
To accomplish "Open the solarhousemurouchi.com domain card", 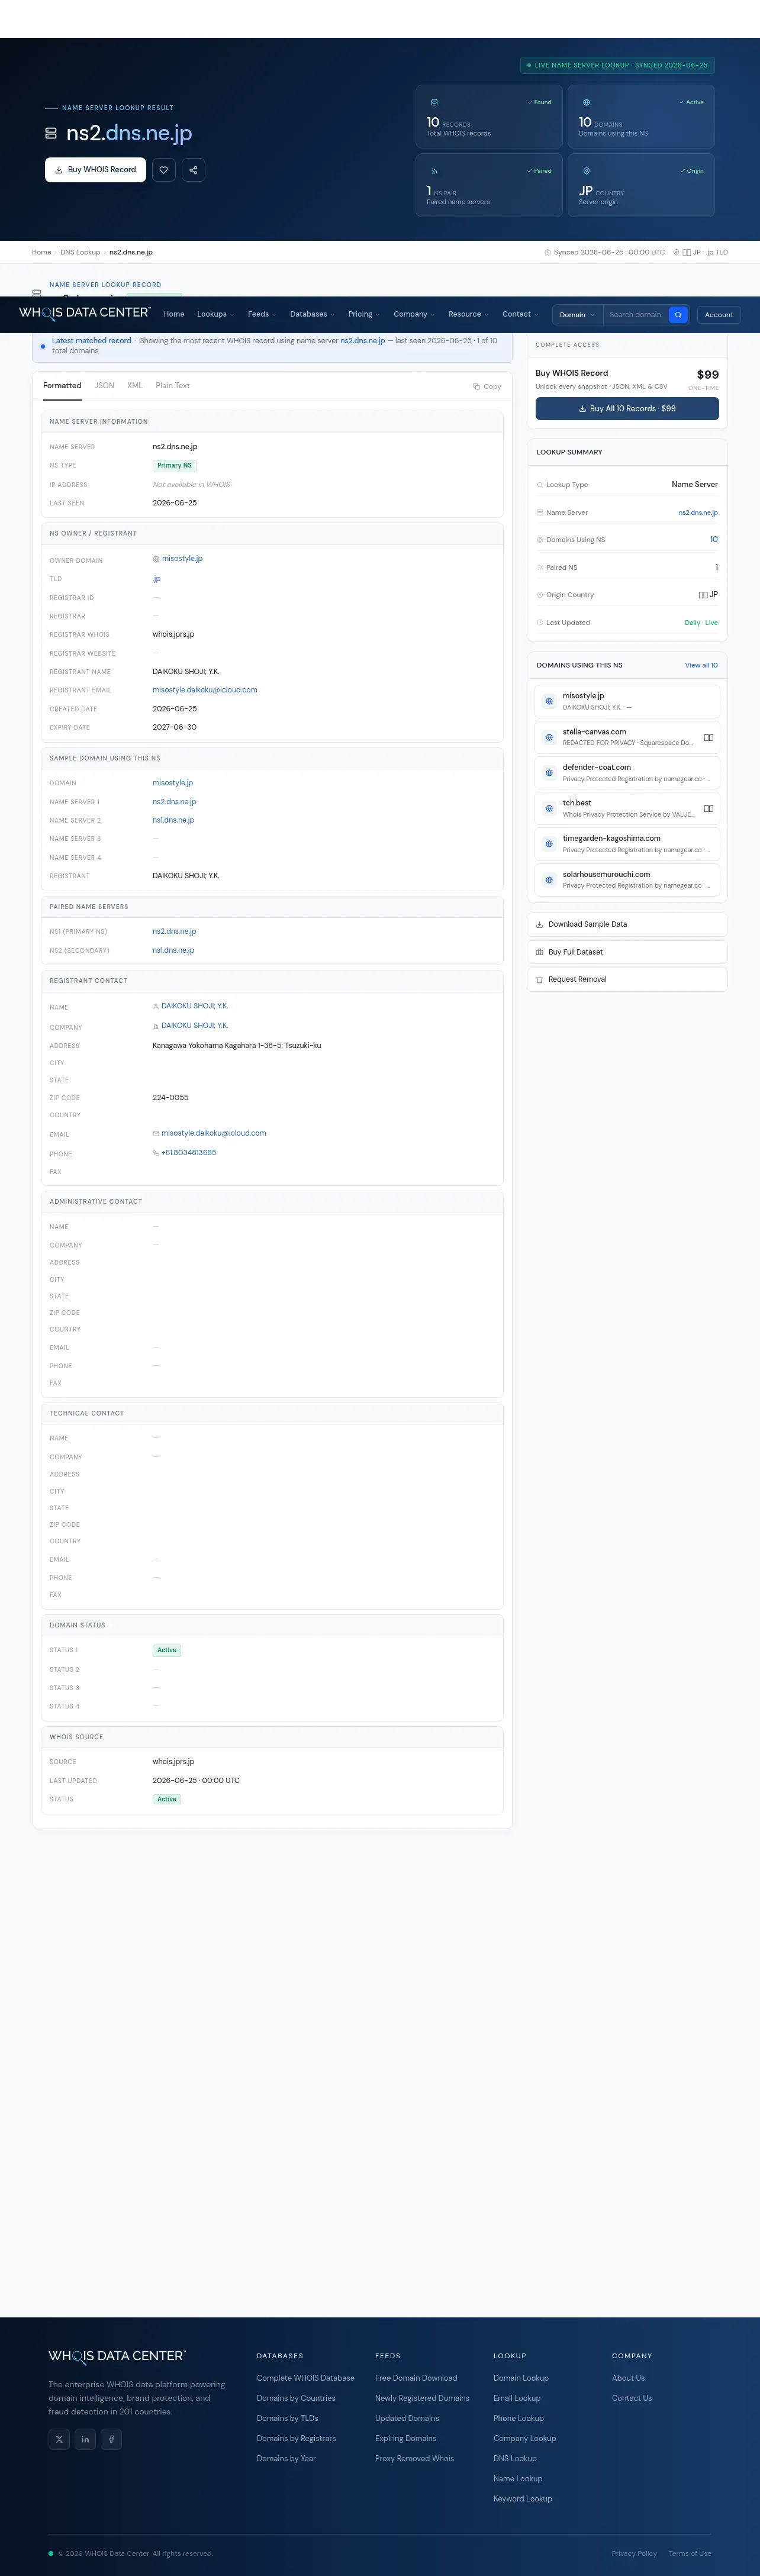I will [x=627, y=880].
